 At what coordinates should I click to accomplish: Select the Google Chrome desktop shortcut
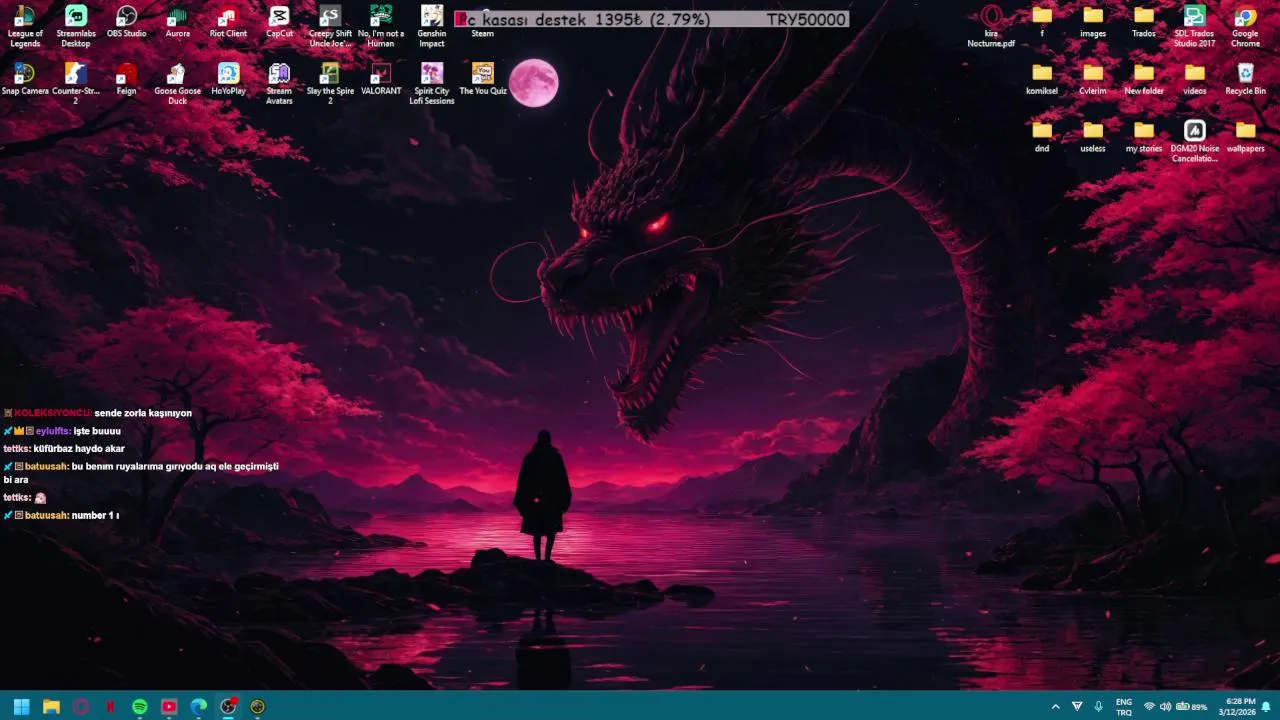click(1246, 26)
